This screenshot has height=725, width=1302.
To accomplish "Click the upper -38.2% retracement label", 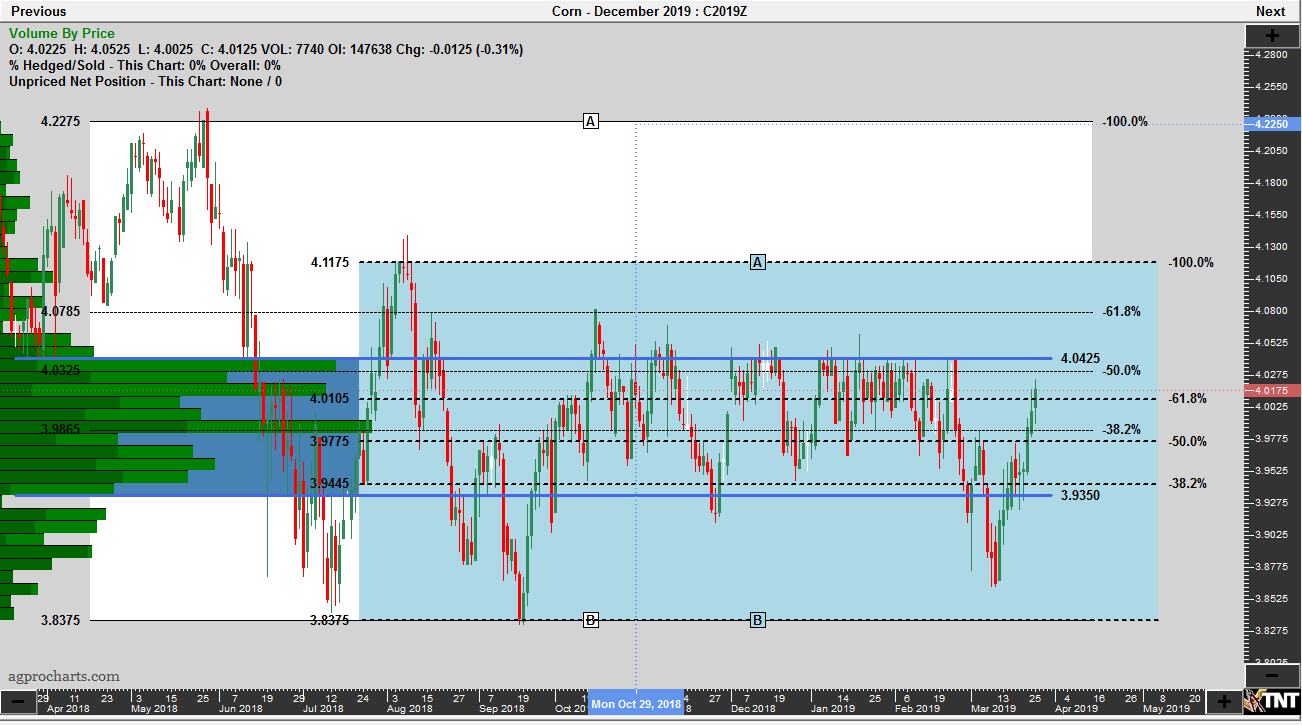I will pos(1121,429).
